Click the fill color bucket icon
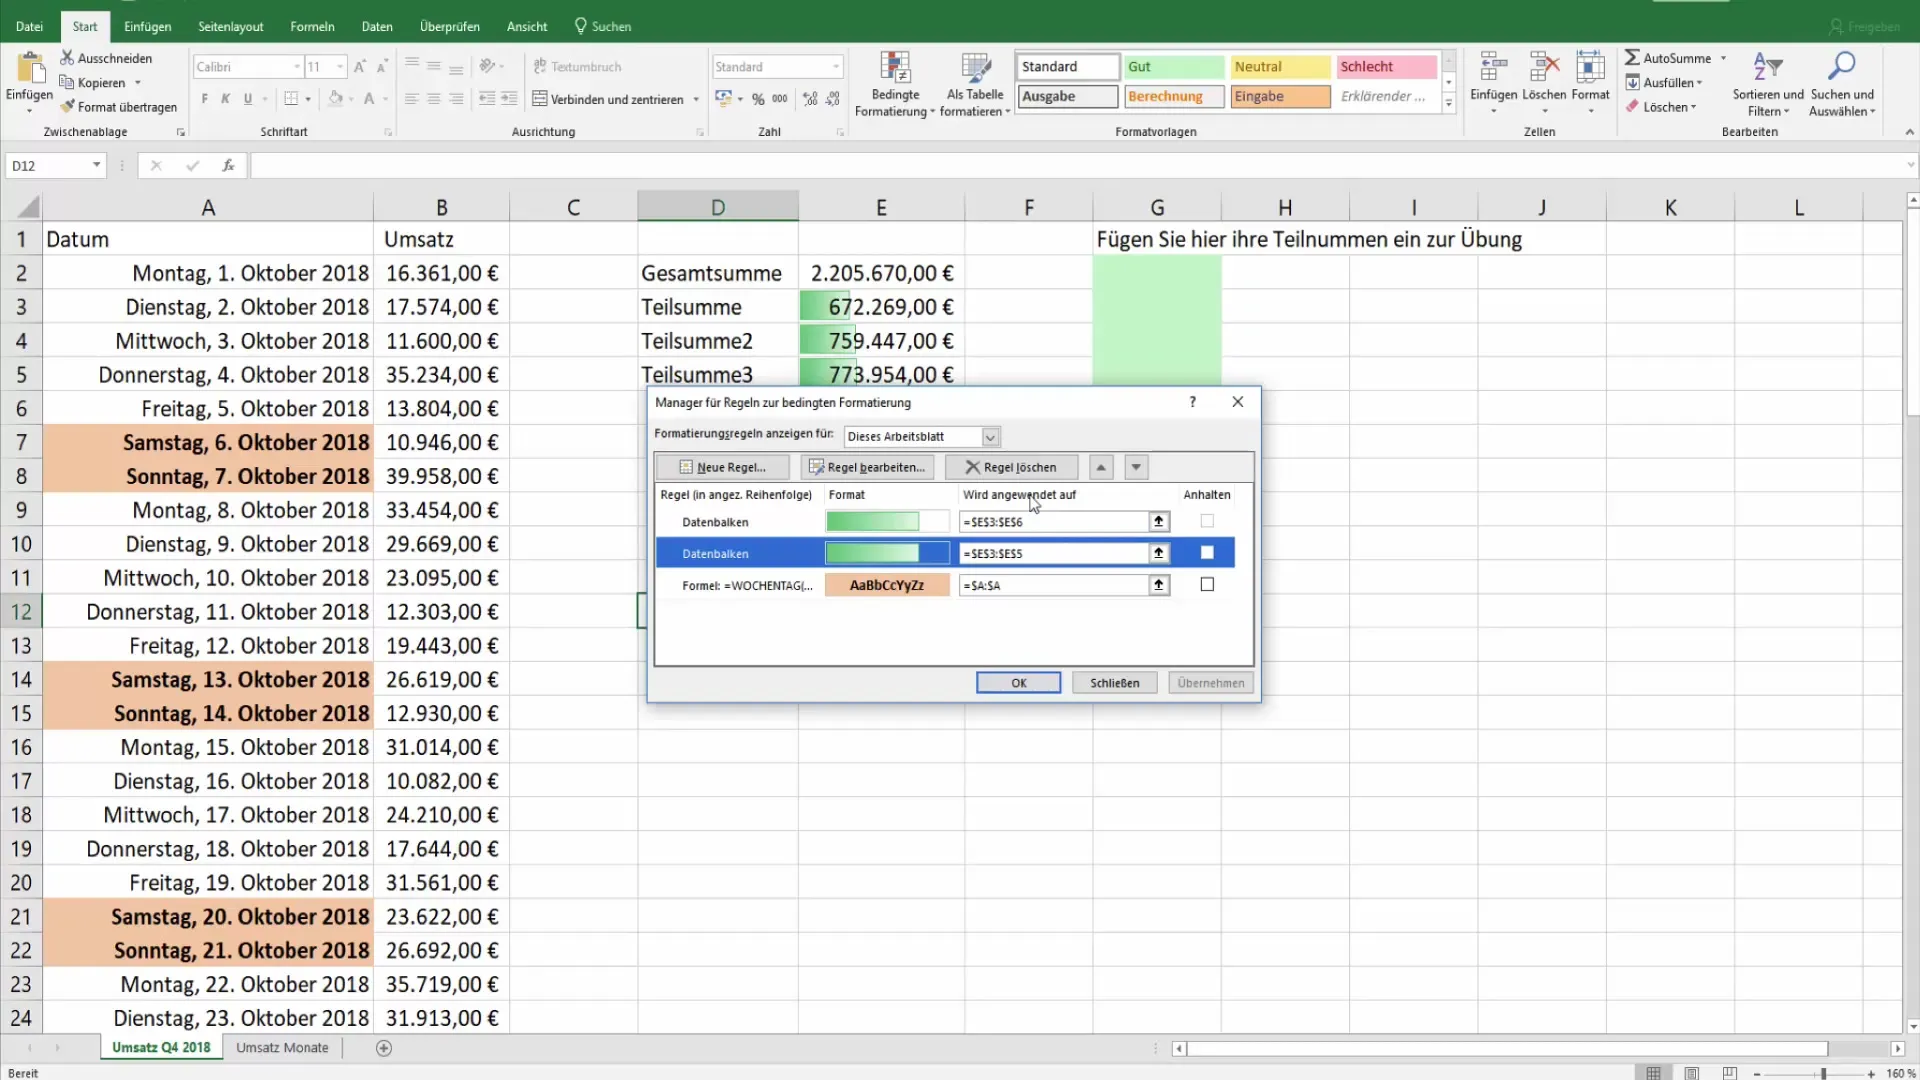 pos(336,99)
